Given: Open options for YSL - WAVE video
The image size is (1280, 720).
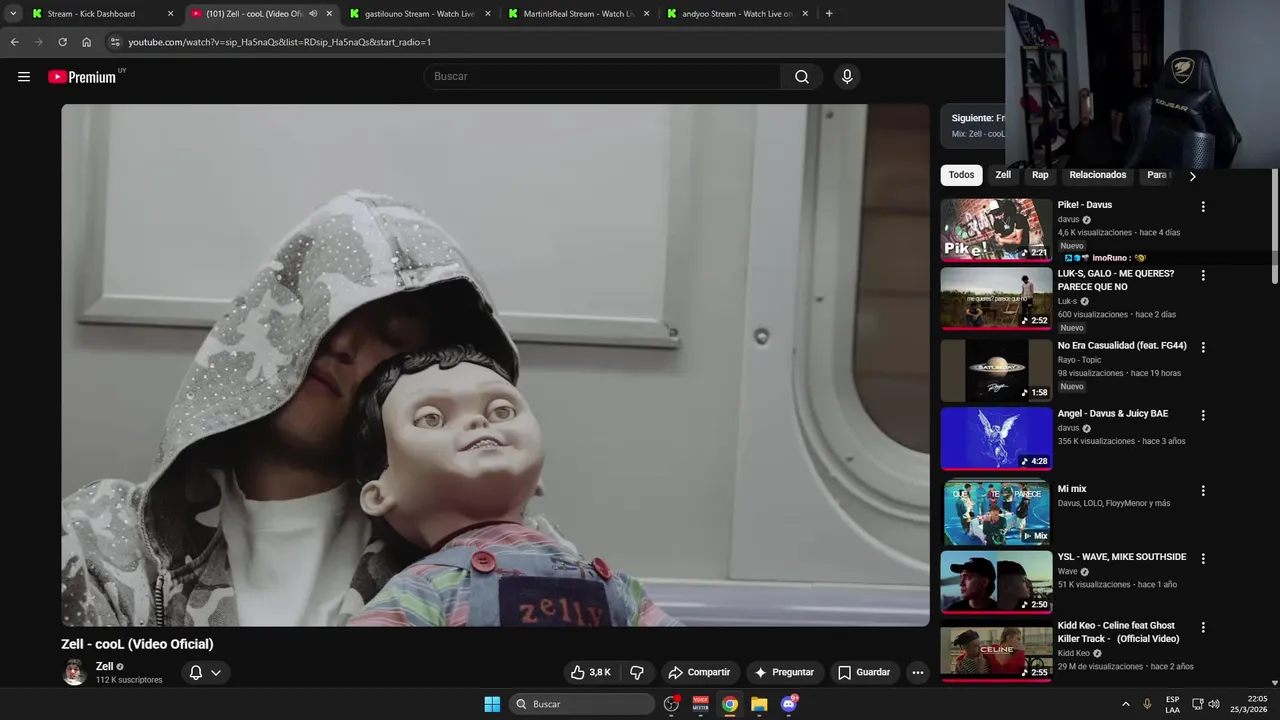Looking at the screenshot, I should [x=1203, y=559].
